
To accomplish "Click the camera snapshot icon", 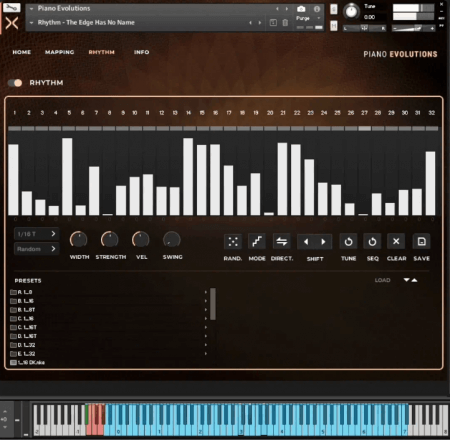I will (301, 9).
